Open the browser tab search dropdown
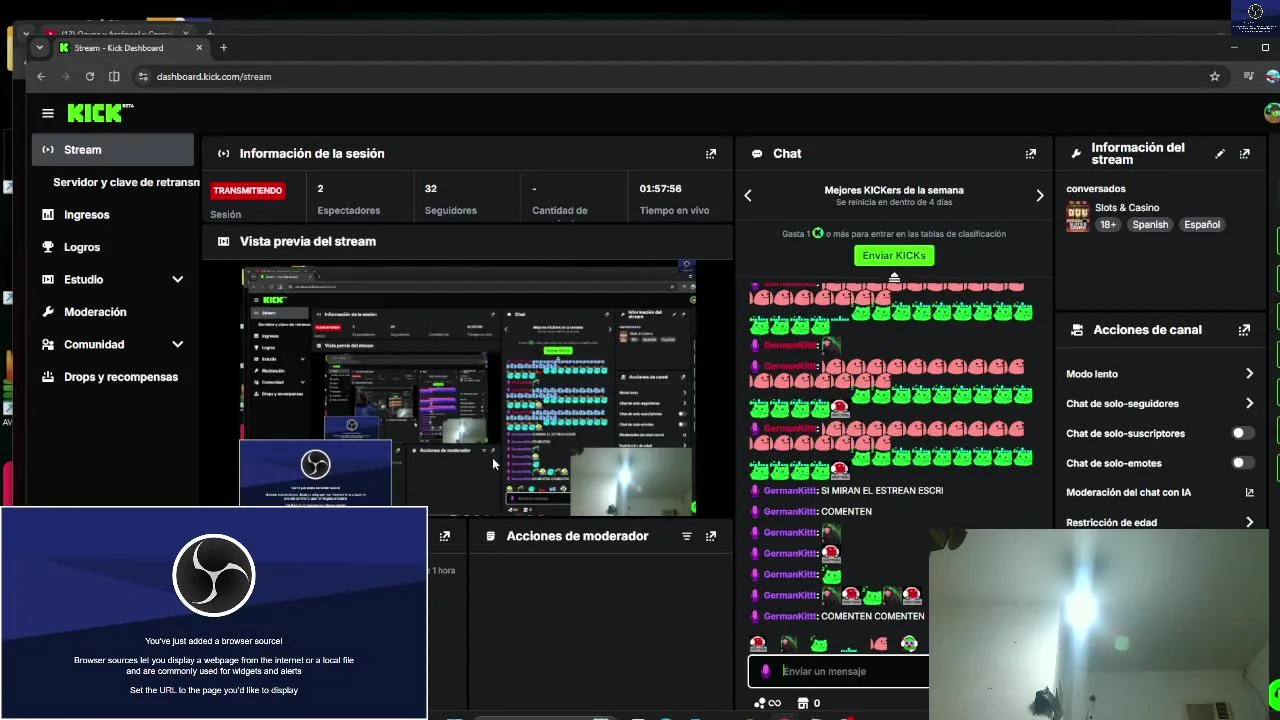The width and height of the screenshot is (1280, 720). (x=40, y=48)
